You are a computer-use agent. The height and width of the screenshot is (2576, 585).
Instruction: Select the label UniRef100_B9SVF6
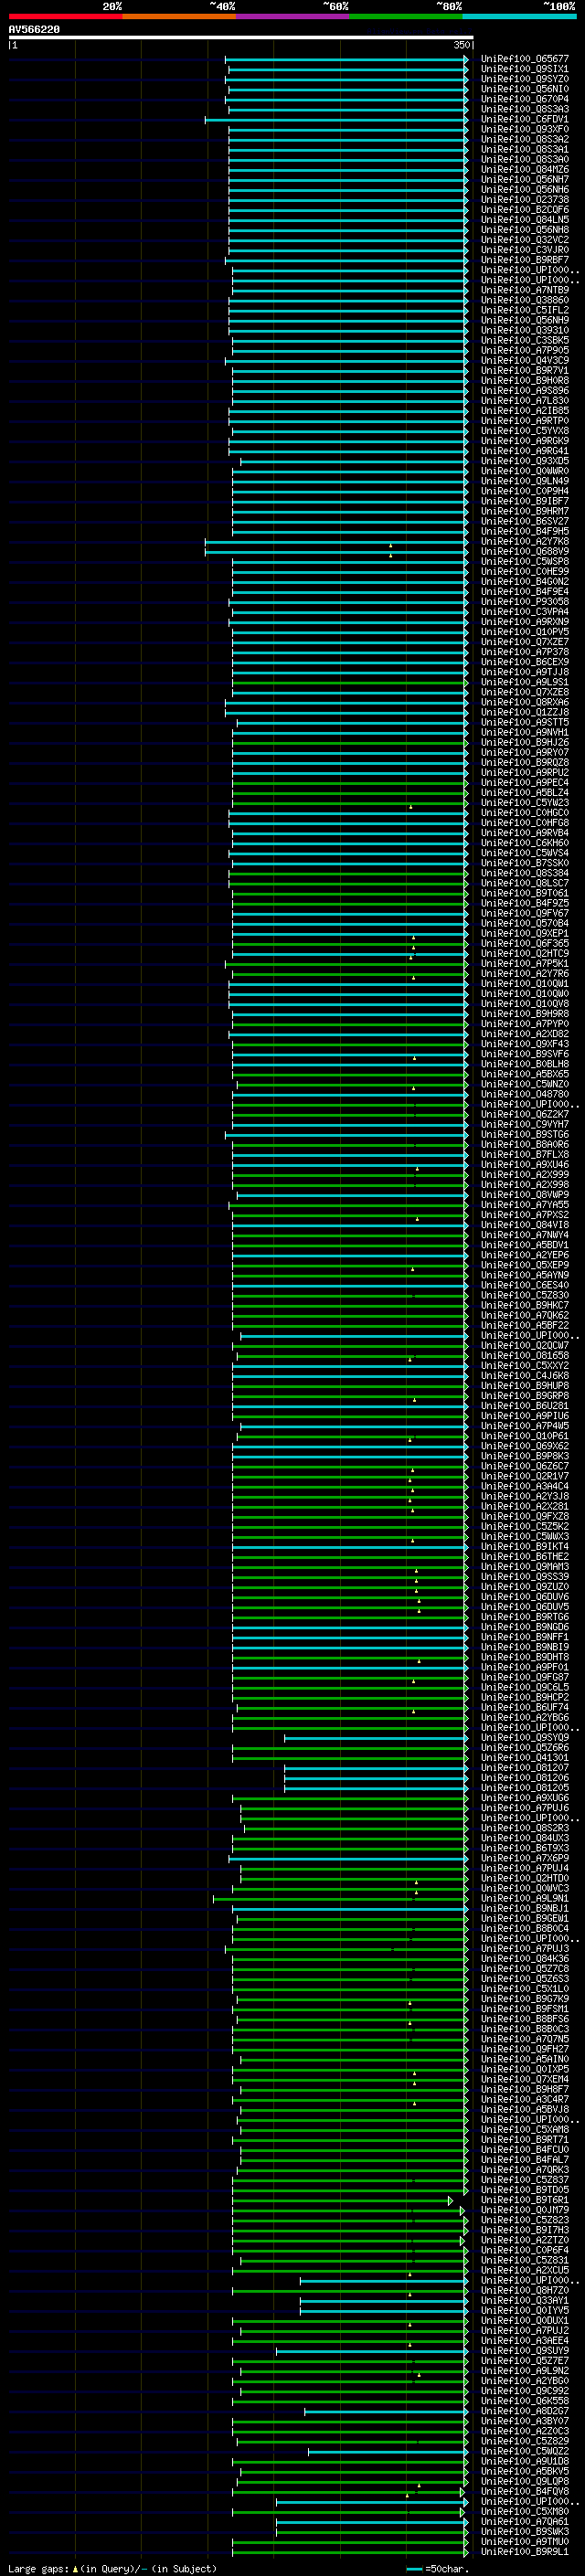pos(525,1054)
